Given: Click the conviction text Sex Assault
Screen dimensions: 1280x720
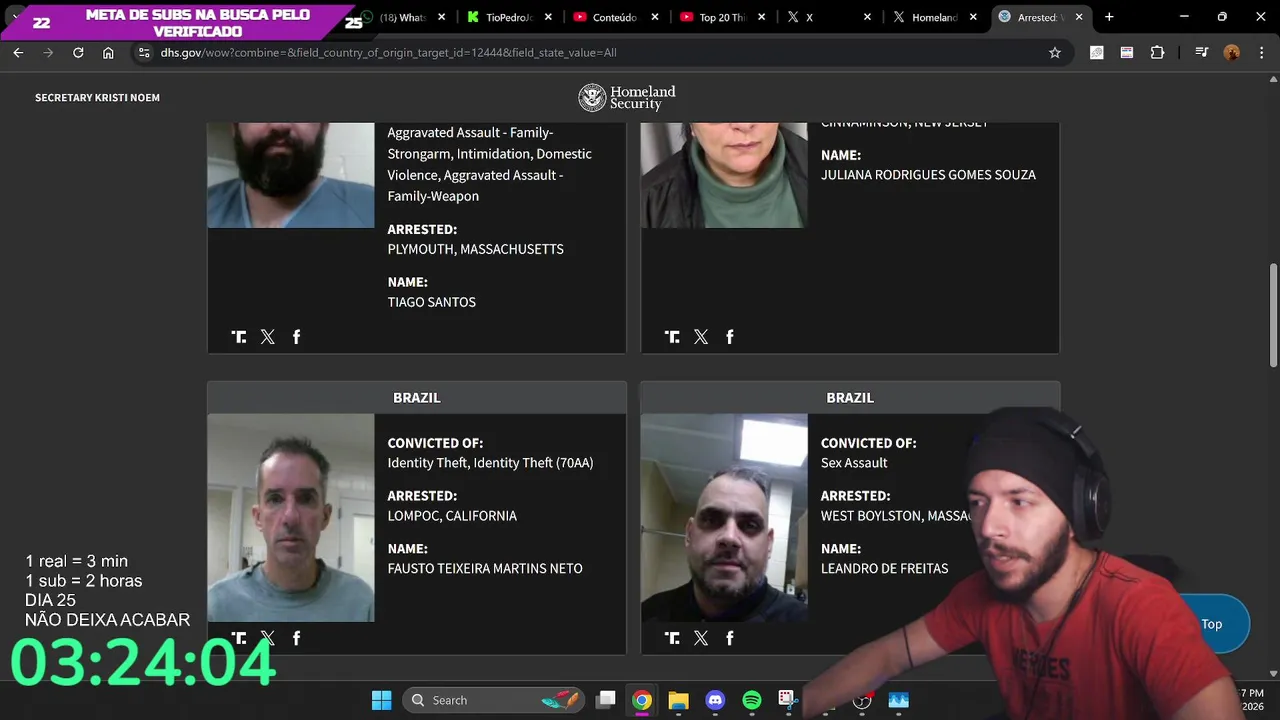Looking at the screenshot, I should (x=854, y=463).
